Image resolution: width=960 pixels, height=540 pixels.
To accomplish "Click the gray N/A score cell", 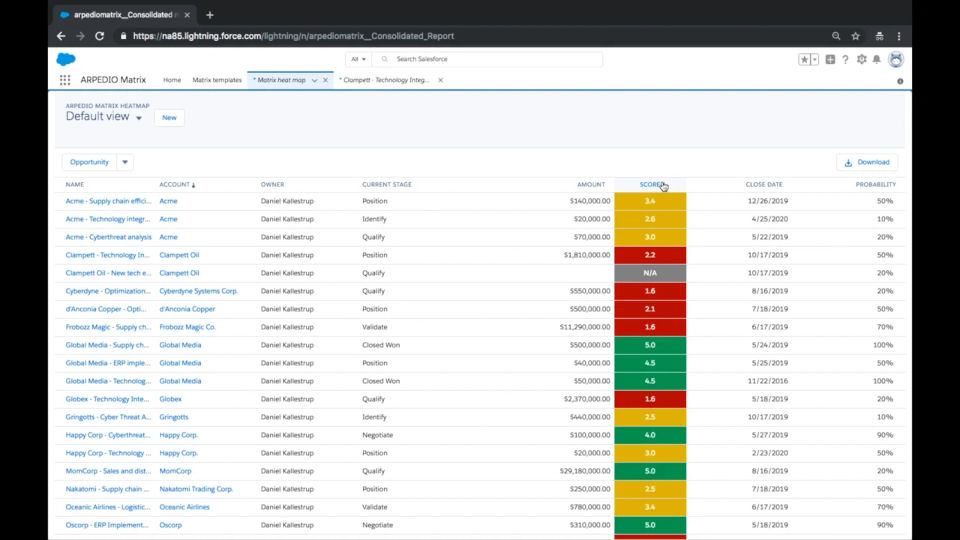I will point(650,273).
